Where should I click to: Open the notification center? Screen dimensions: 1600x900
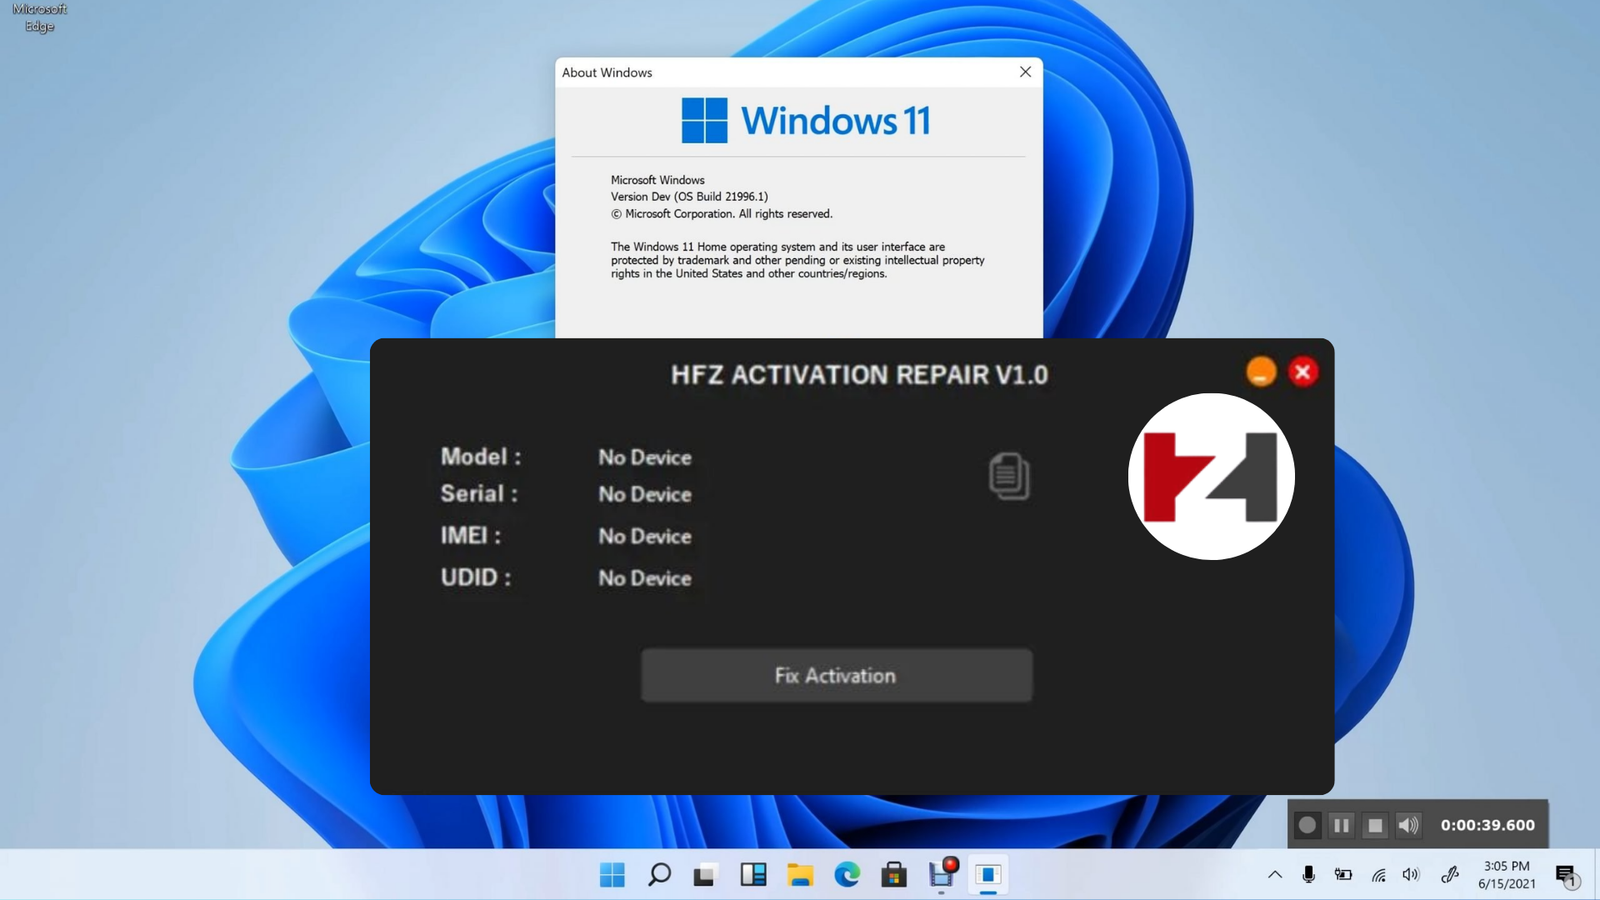click(x=1566, y=875)
